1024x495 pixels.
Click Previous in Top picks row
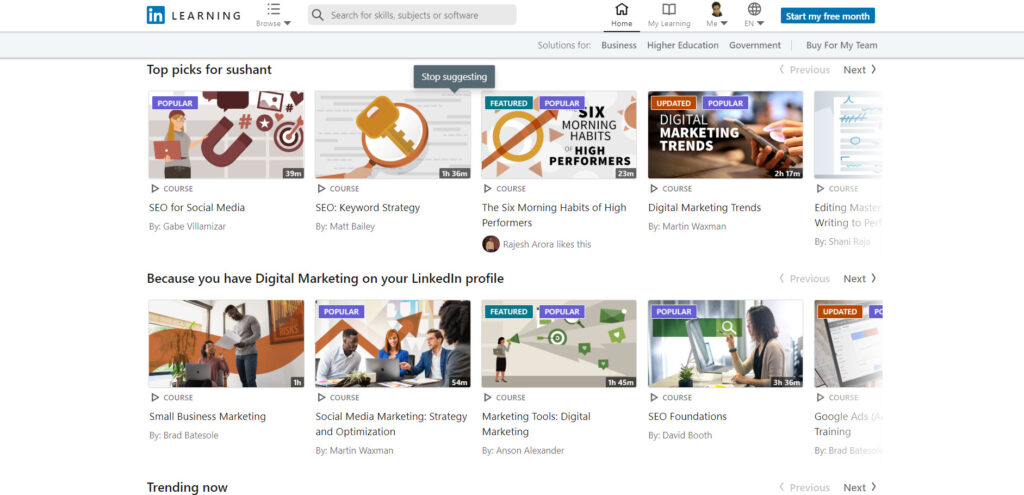805,70
